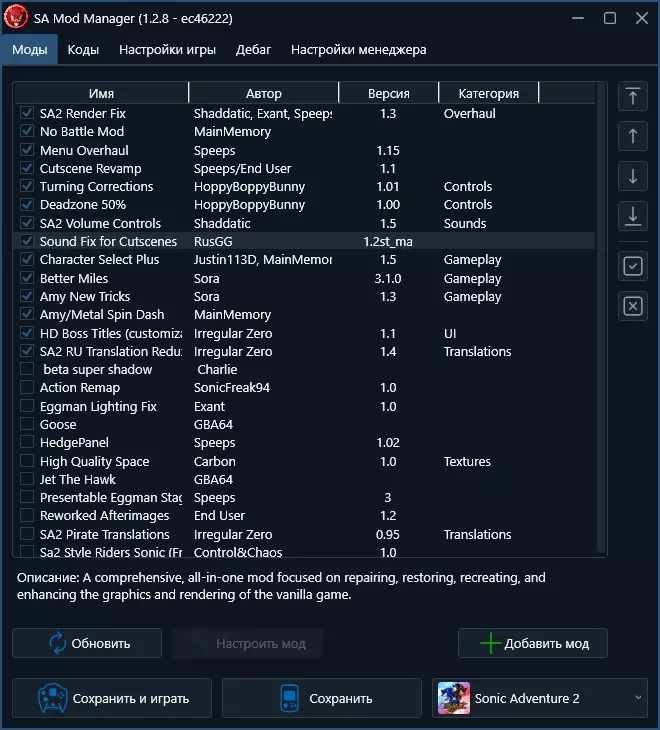Screen dimensions: 660x730
Task: Disable the Amy New Tricks mod
Action: pyautogui.click(x=27, y=296)
